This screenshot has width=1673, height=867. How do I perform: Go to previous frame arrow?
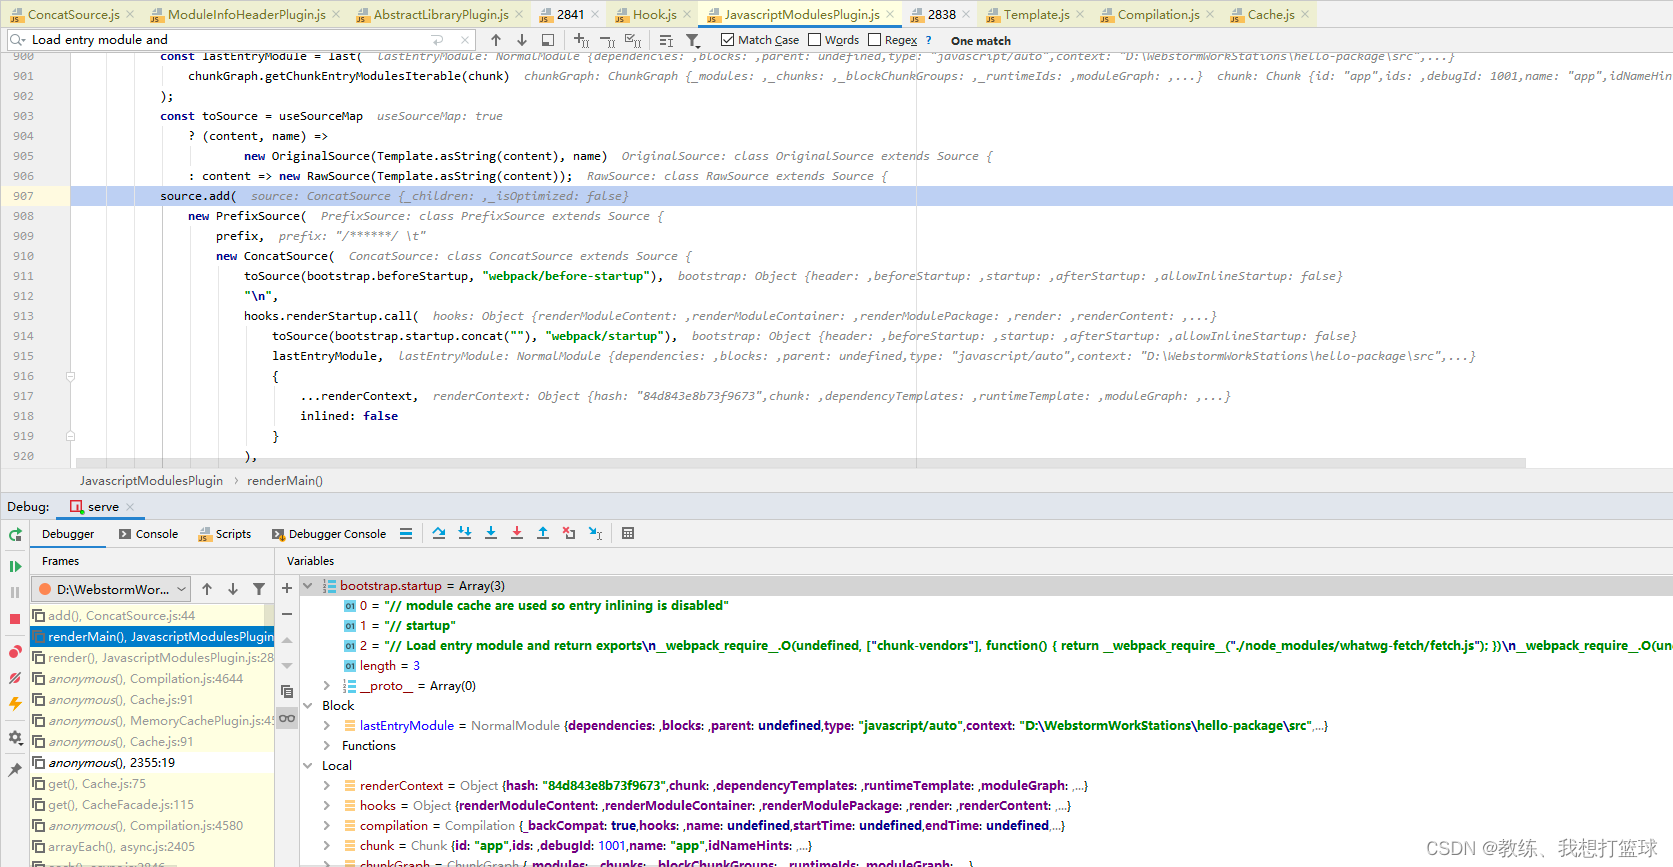207,589
